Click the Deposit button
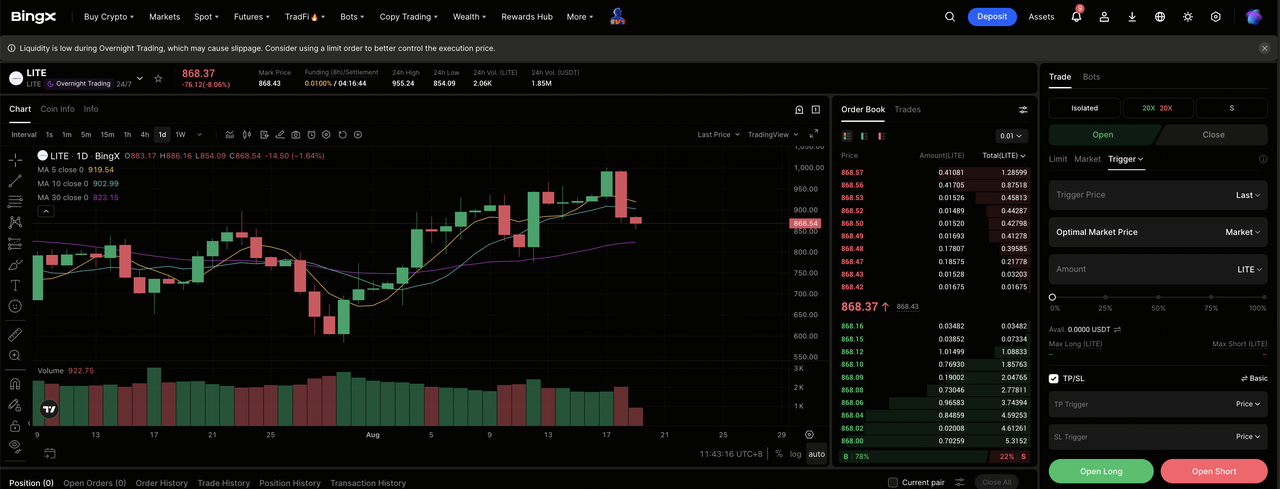 coord(992,17)
